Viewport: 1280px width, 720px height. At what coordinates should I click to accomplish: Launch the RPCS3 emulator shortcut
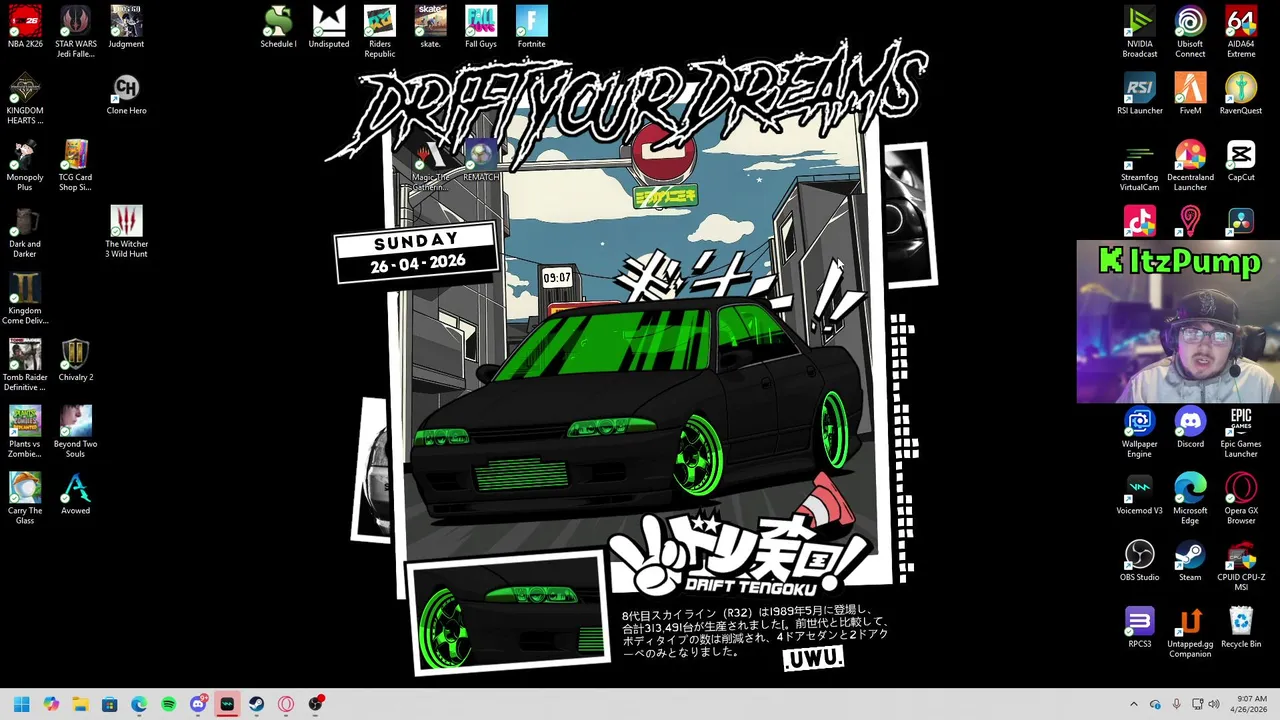click(1140, 628)
